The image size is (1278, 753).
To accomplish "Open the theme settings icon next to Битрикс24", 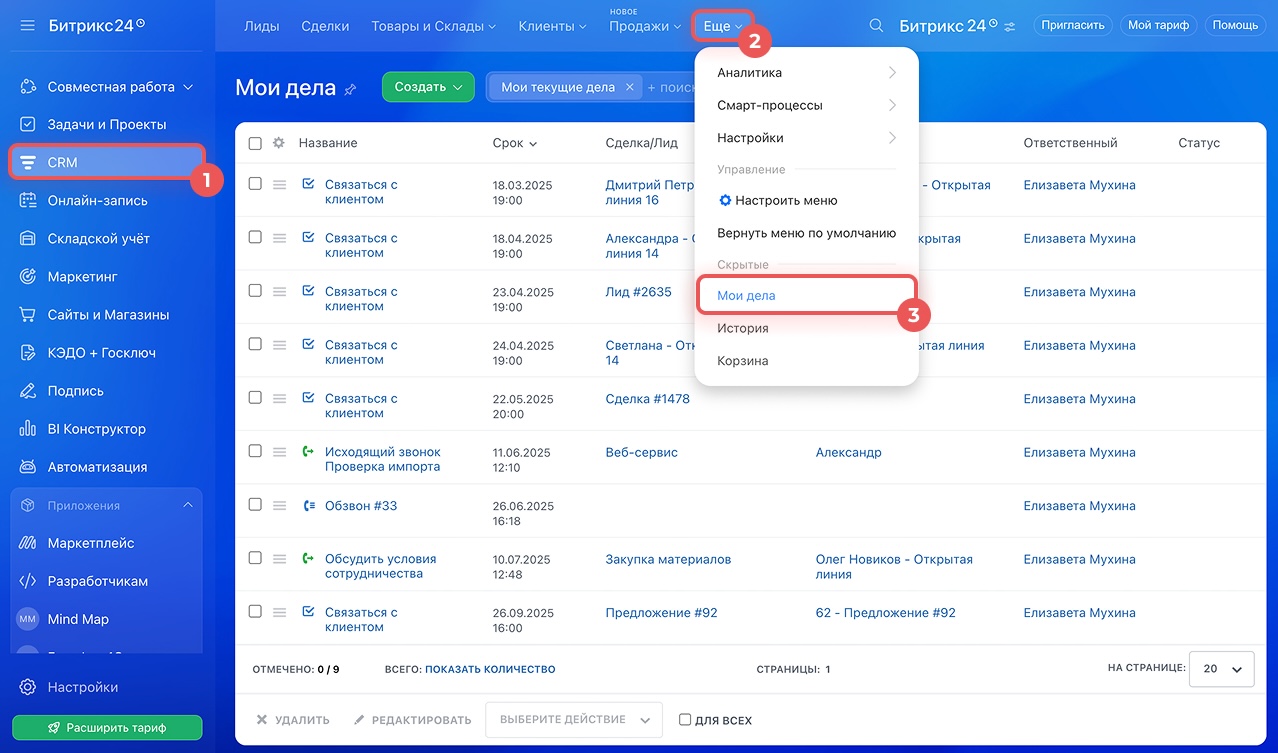I will pos(1009,27).
